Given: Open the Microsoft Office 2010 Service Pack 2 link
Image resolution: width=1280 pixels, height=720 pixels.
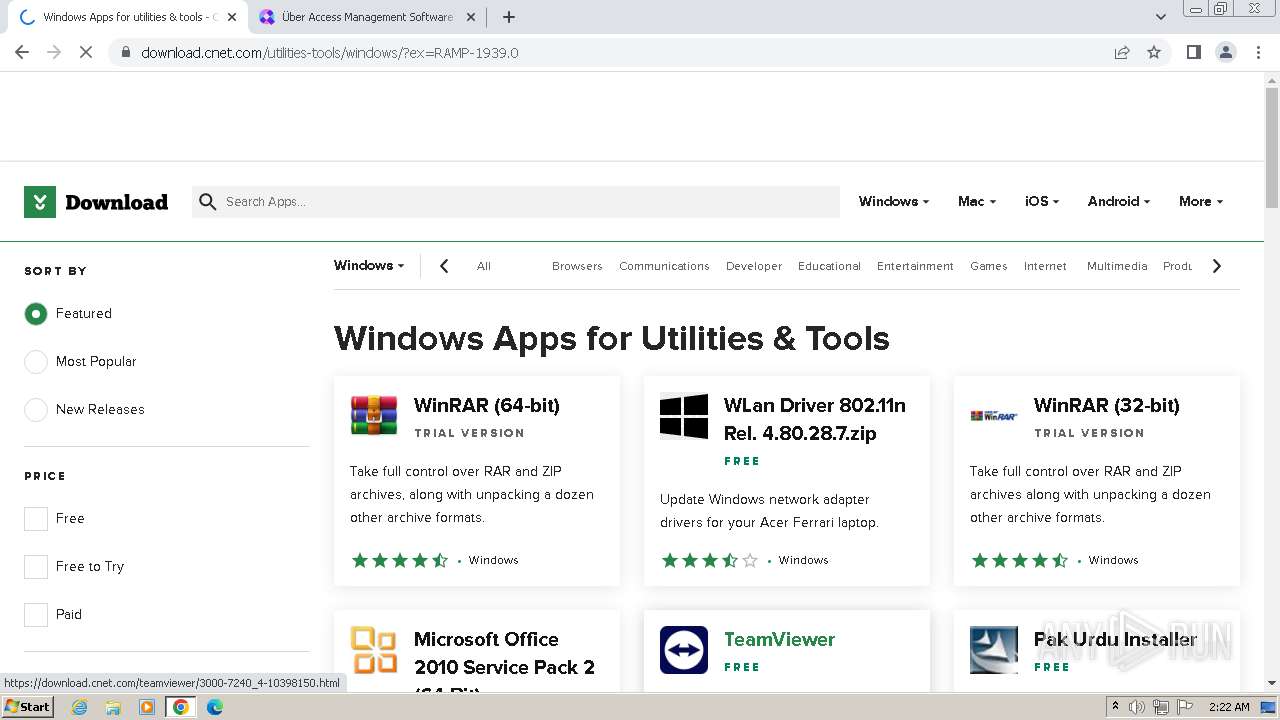Looking at the screenshot, I should point(504,660).
